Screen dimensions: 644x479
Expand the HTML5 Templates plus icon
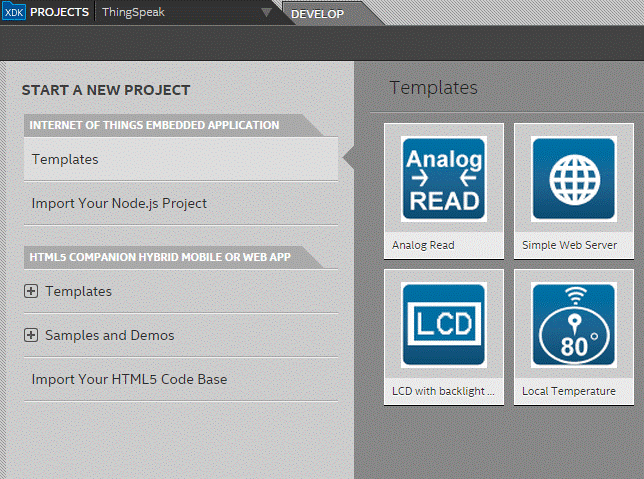[x=31, y=291]
